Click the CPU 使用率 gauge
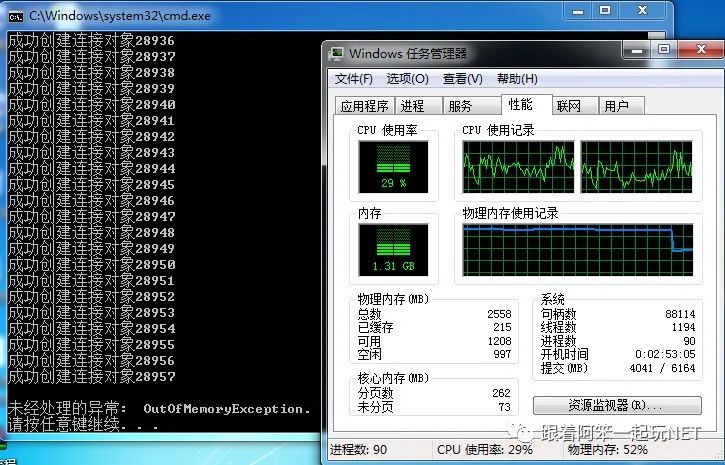Viewport: 725px width, 465px height. pos(393,167)
